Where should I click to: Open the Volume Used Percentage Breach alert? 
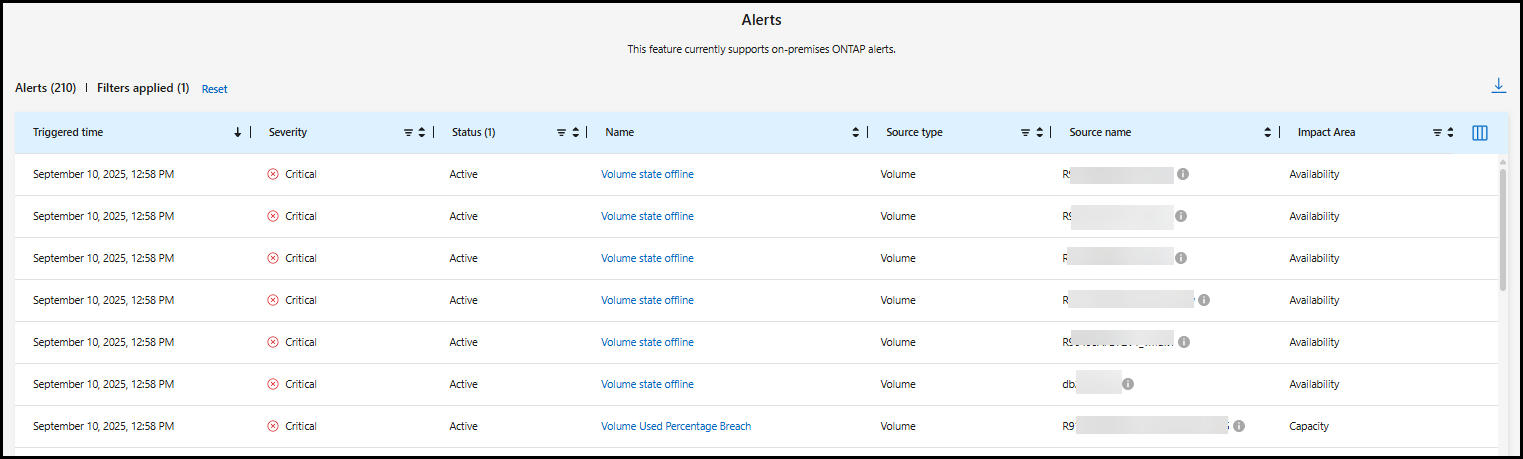click(675, 426)
